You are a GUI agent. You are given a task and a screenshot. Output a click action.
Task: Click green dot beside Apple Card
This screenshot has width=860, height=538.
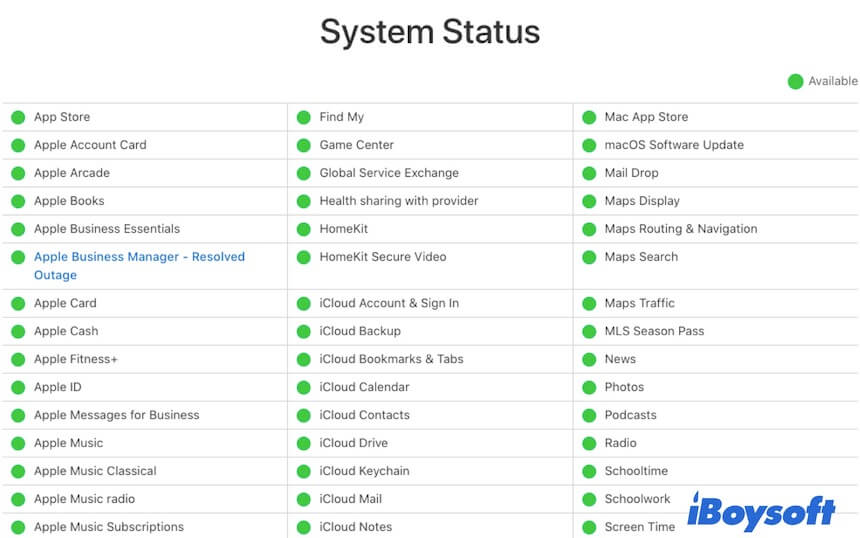pyautogui.click(x=18, y=304)
